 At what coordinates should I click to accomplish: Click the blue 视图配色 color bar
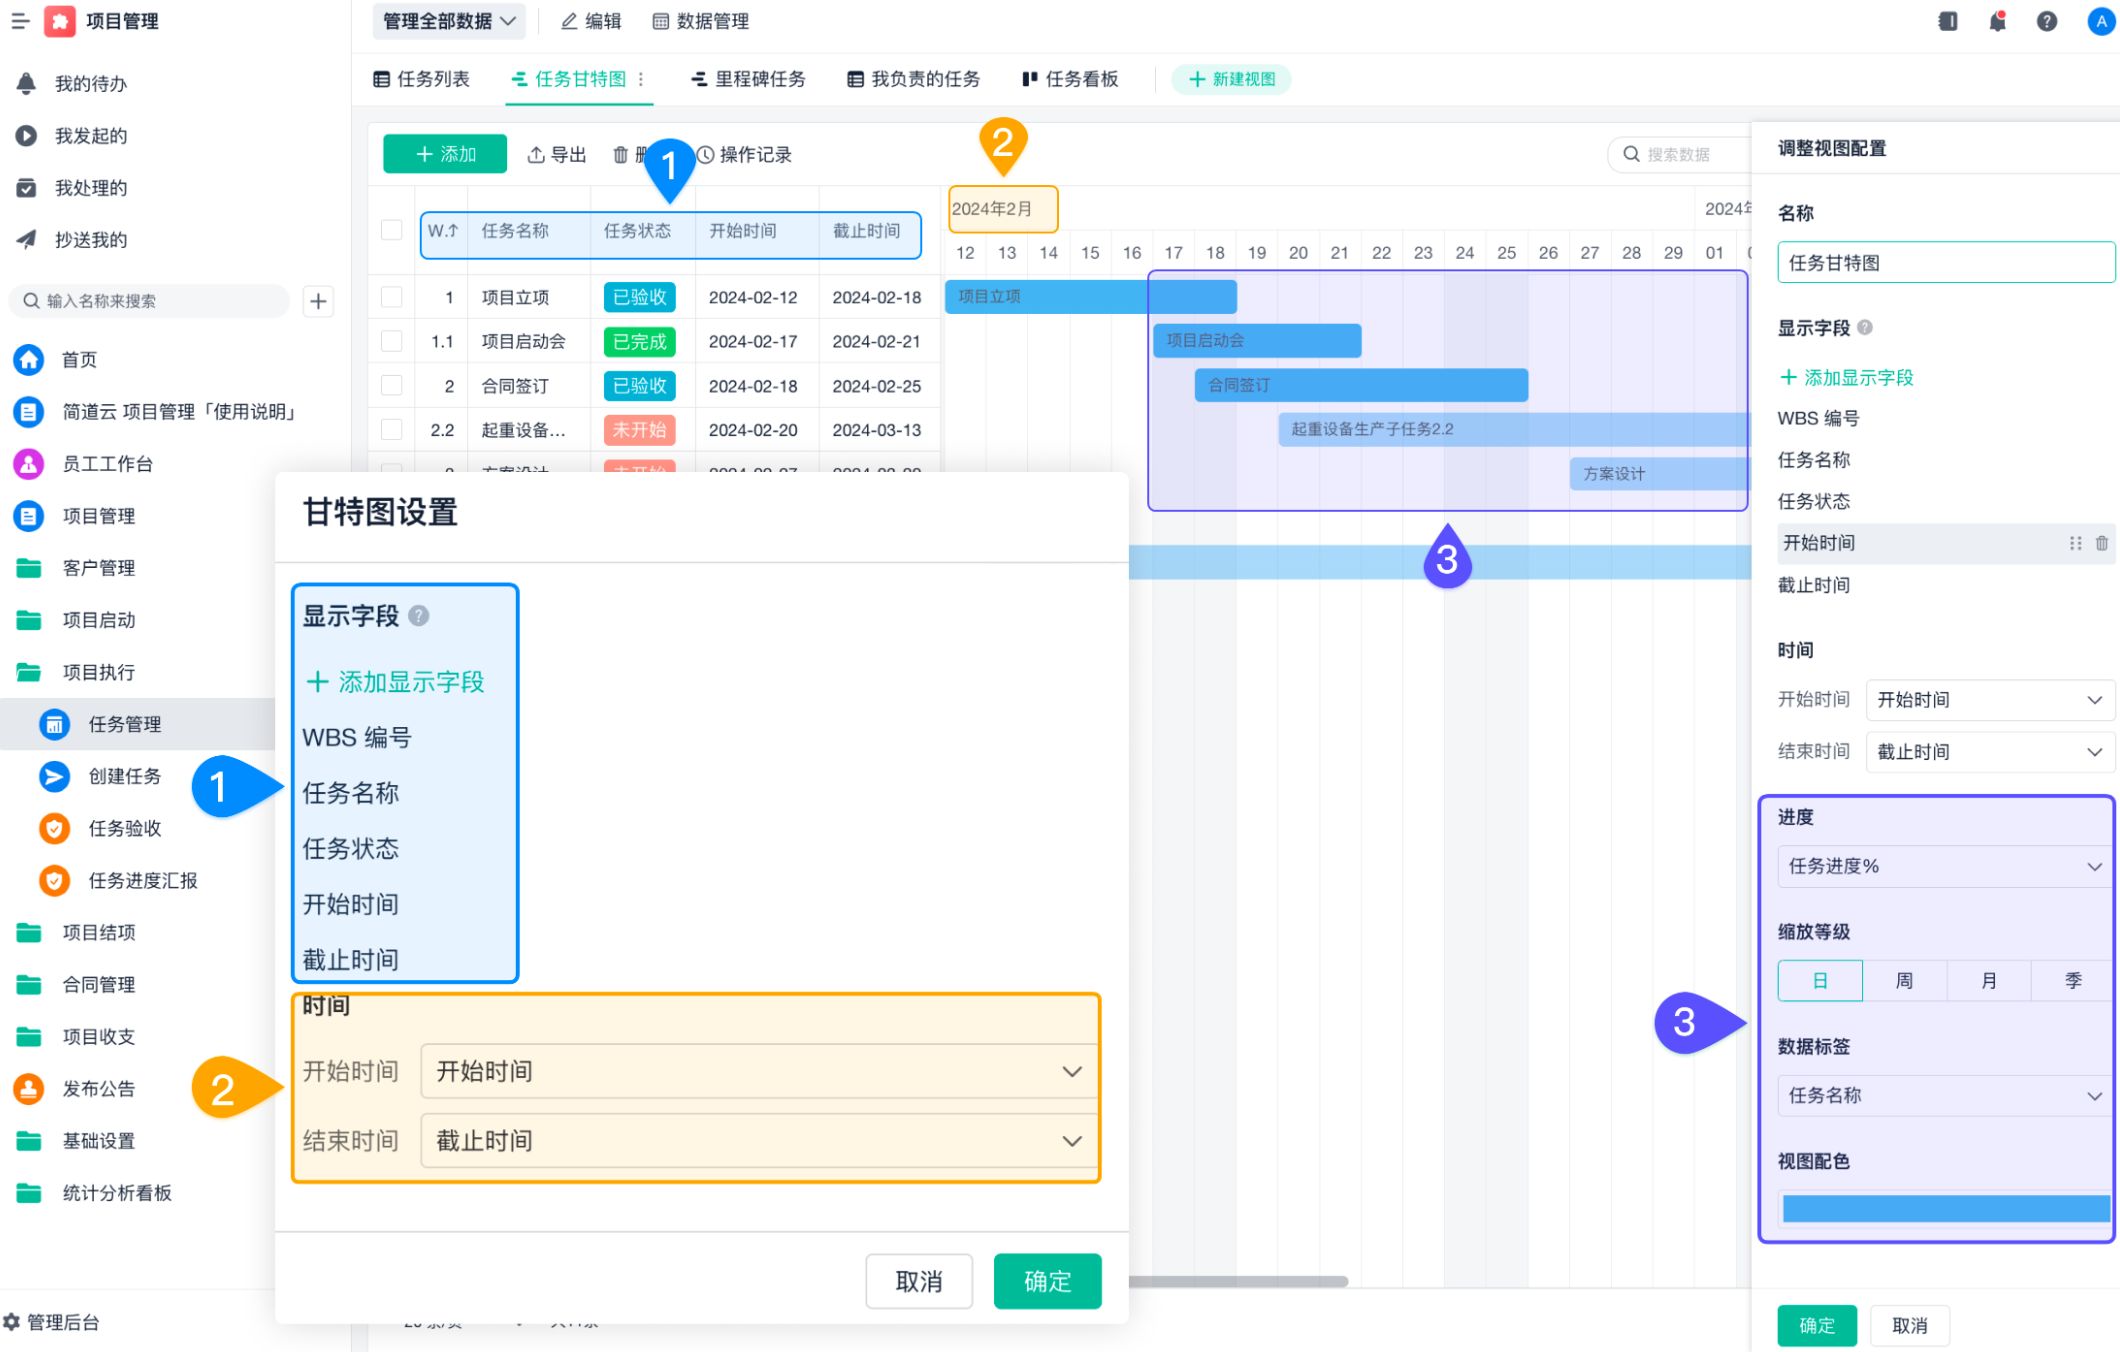pyautogui.click(x=1944, y=1209)
